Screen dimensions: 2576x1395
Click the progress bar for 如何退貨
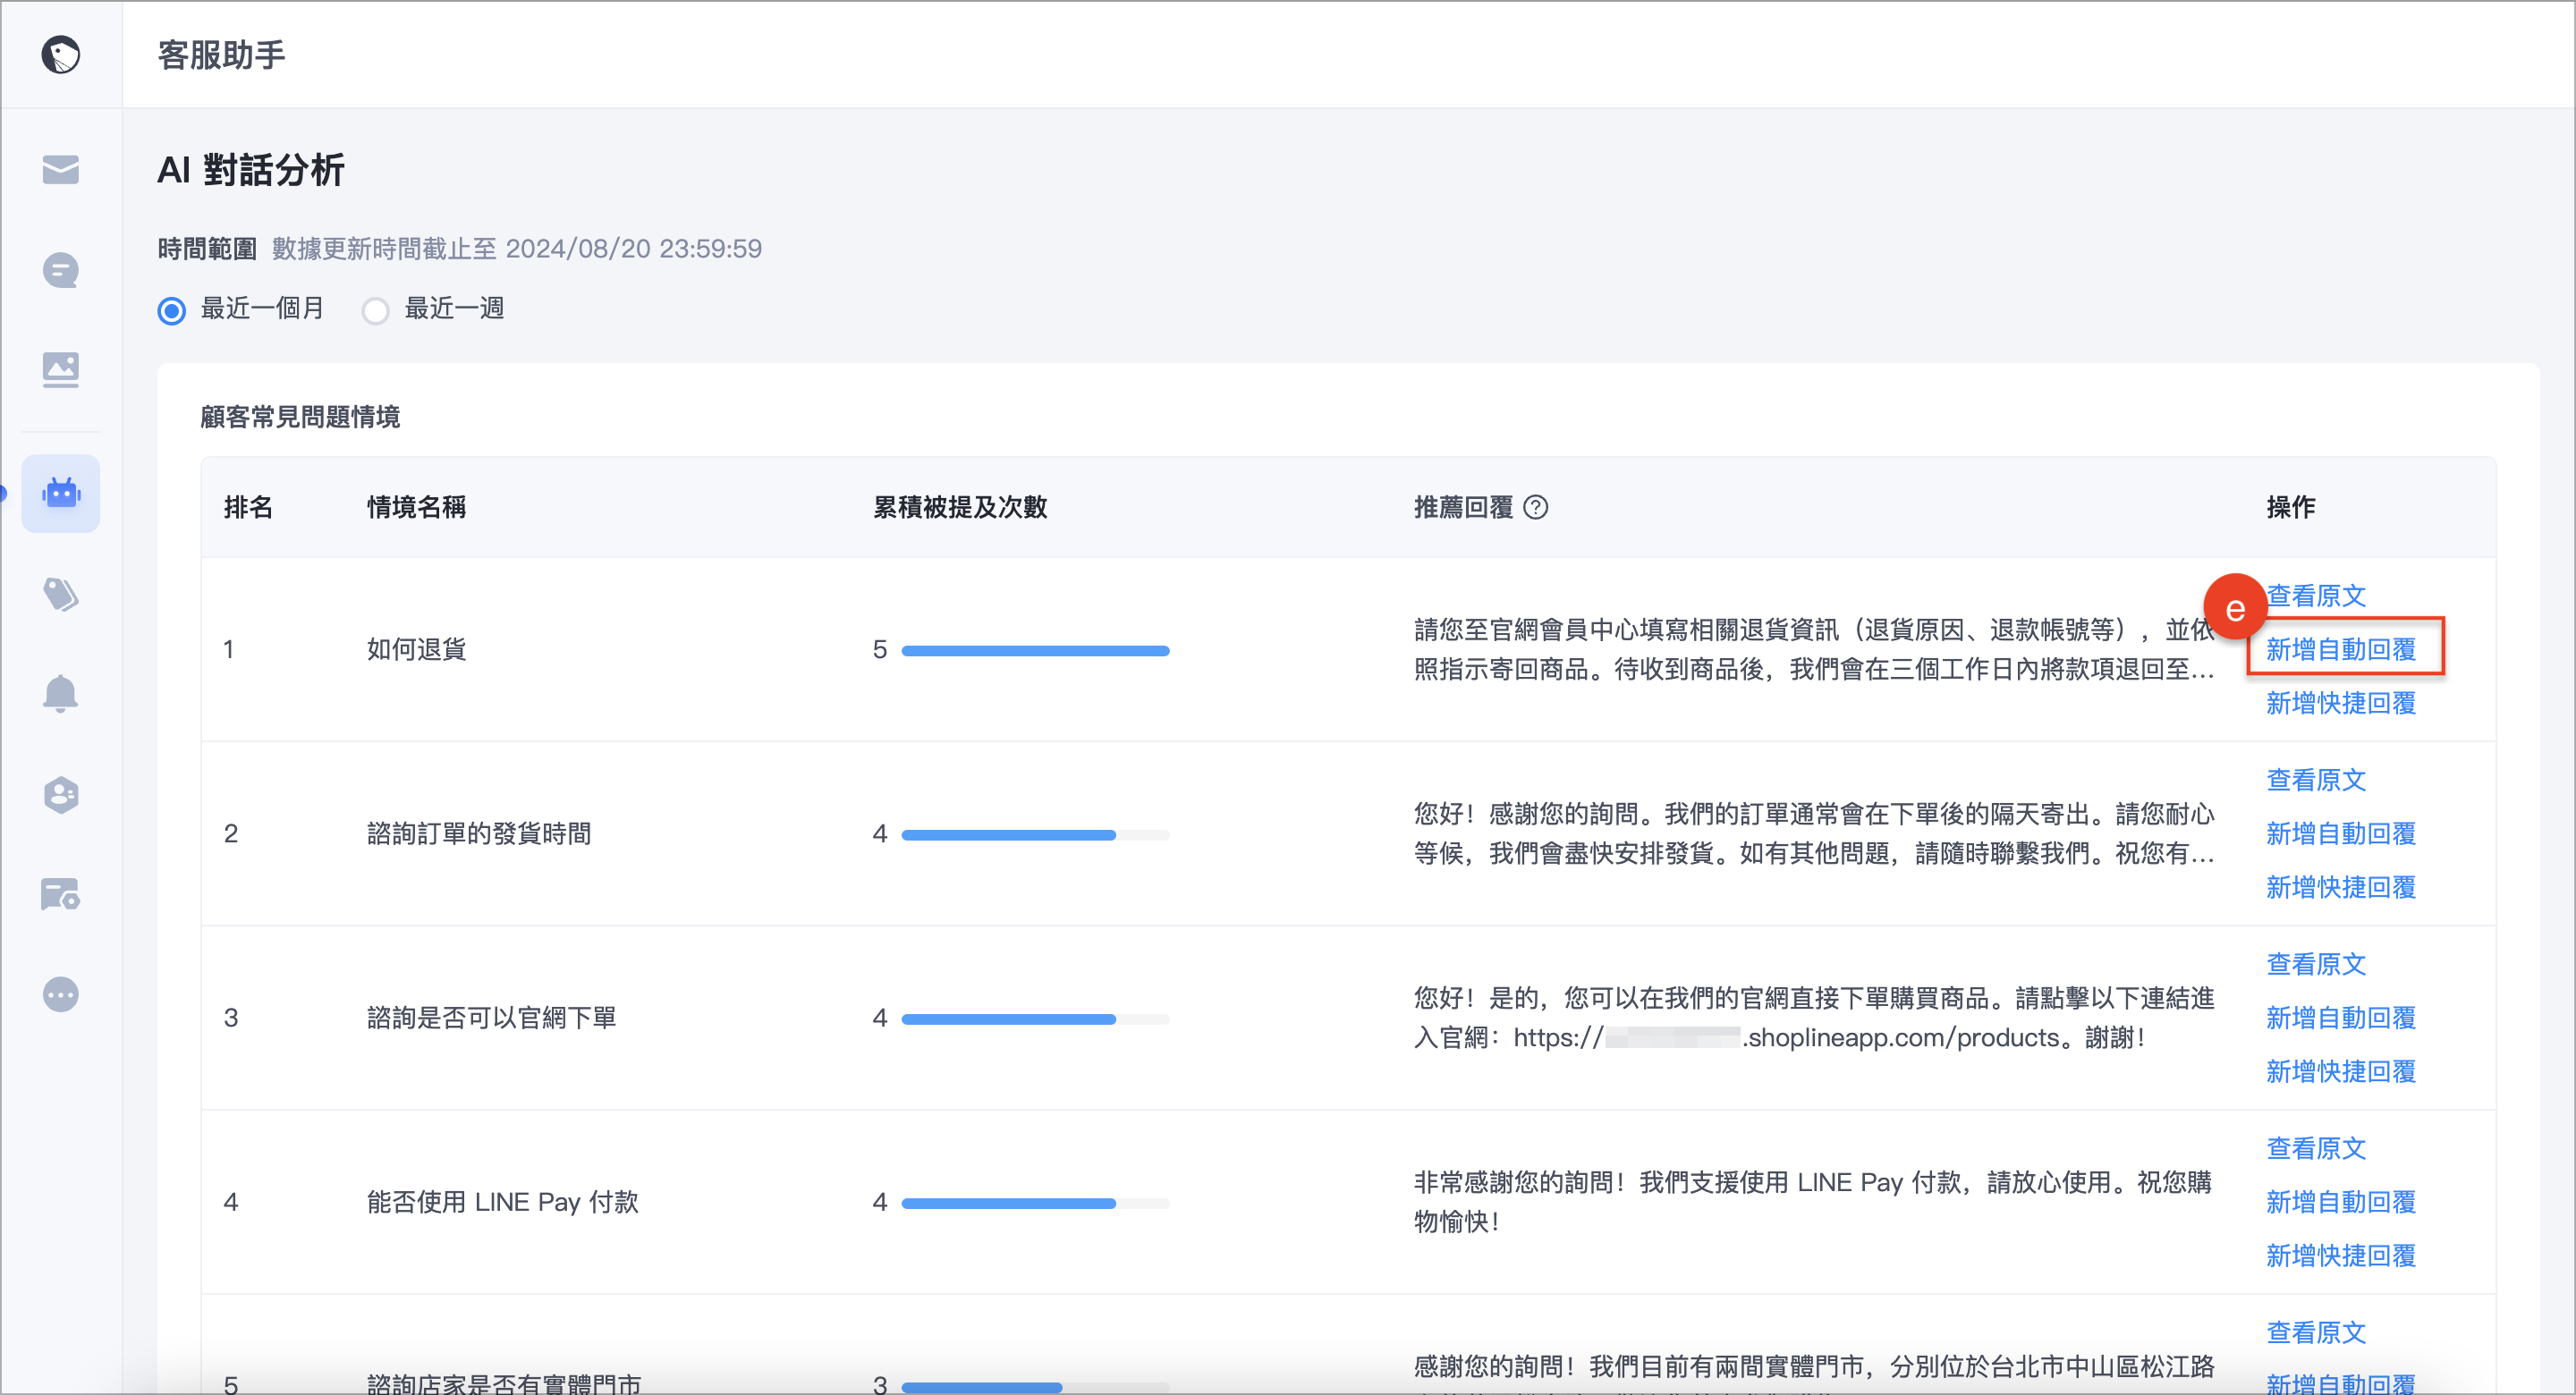(1035, 651)
